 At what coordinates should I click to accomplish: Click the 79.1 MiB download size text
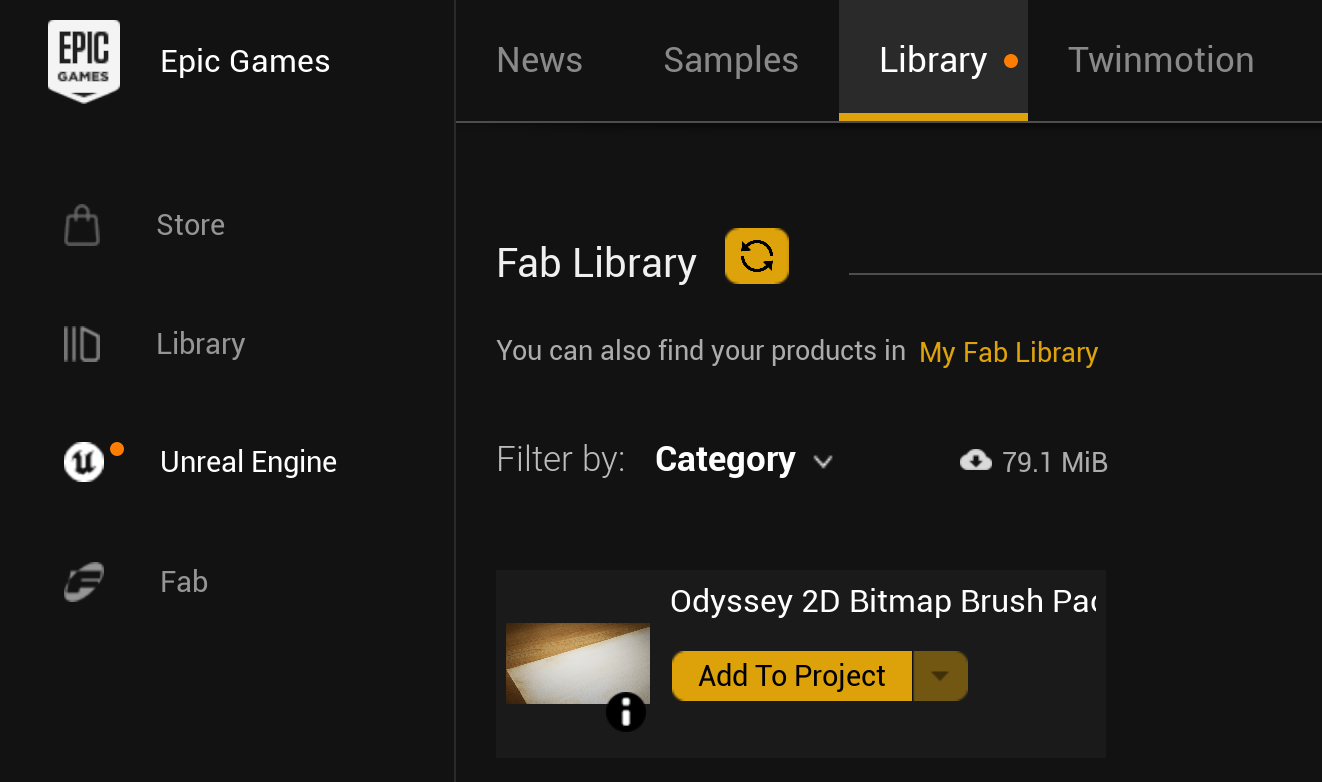(x=1055, y=462)
